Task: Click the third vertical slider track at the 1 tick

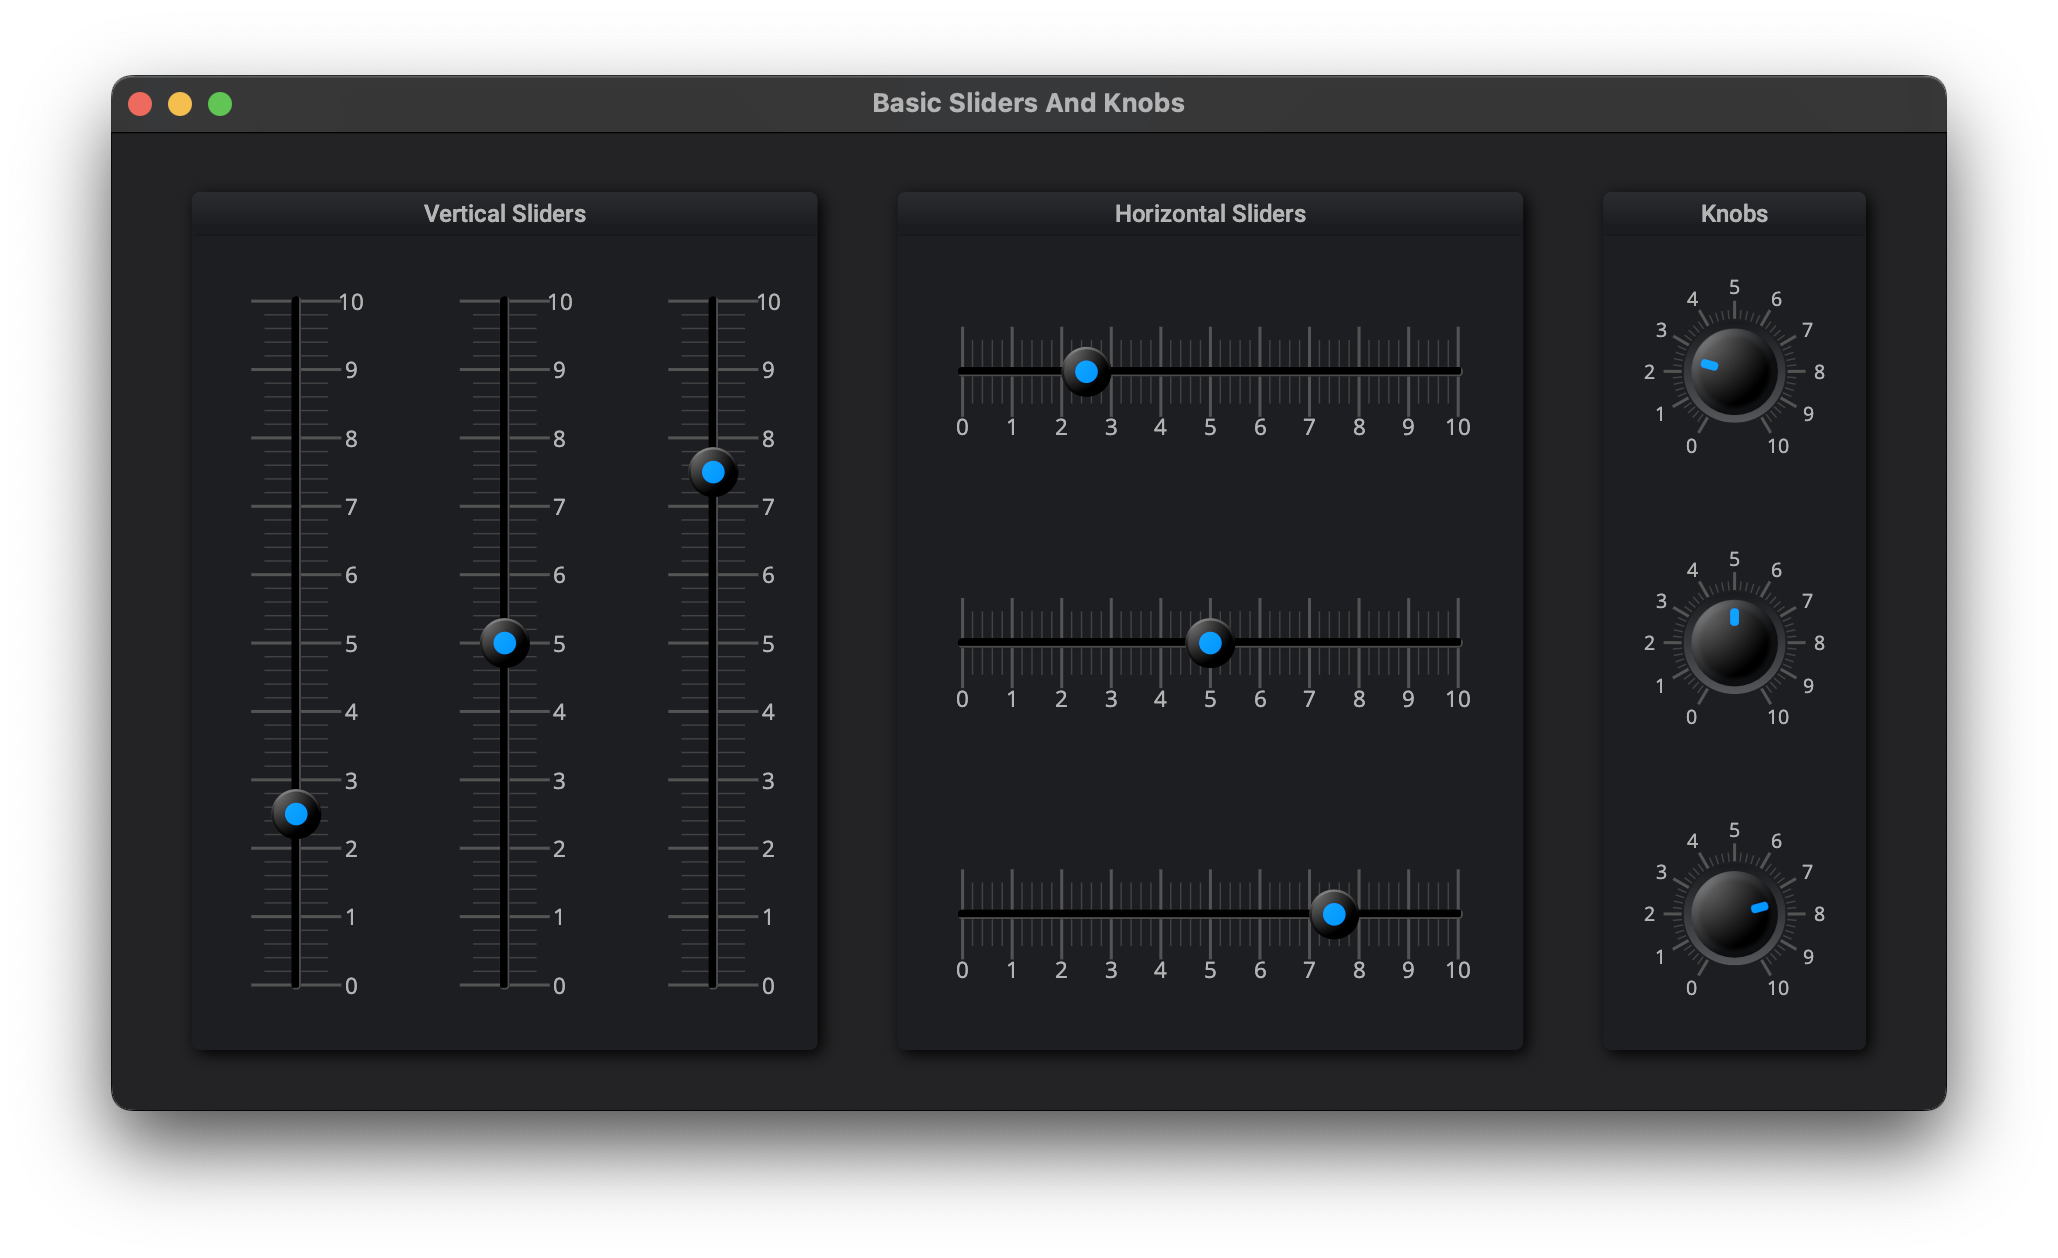Action: click(x=713, y=917)
